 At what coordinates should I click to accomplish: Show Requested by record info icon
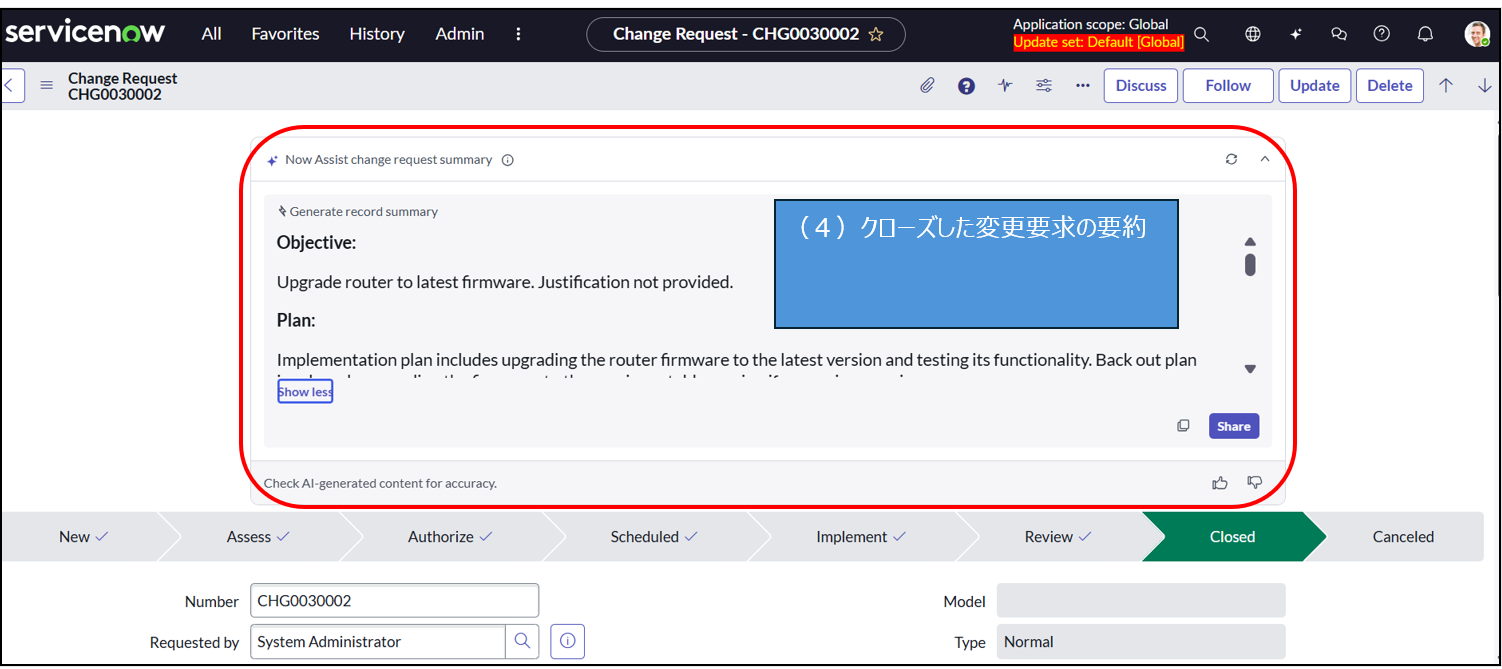[x=568, y=642]
